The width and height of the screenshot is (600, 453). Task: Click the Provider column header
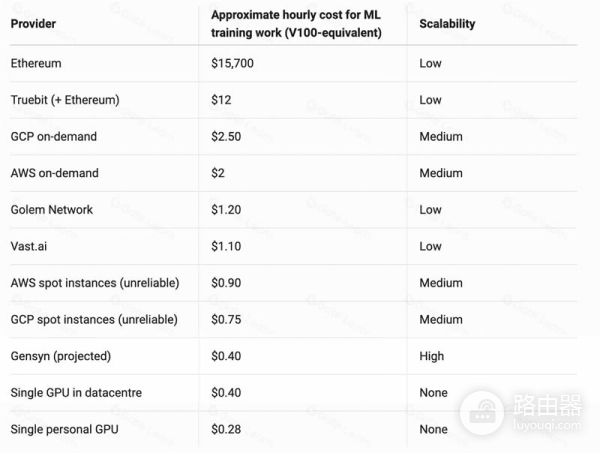tap(32, 24)
